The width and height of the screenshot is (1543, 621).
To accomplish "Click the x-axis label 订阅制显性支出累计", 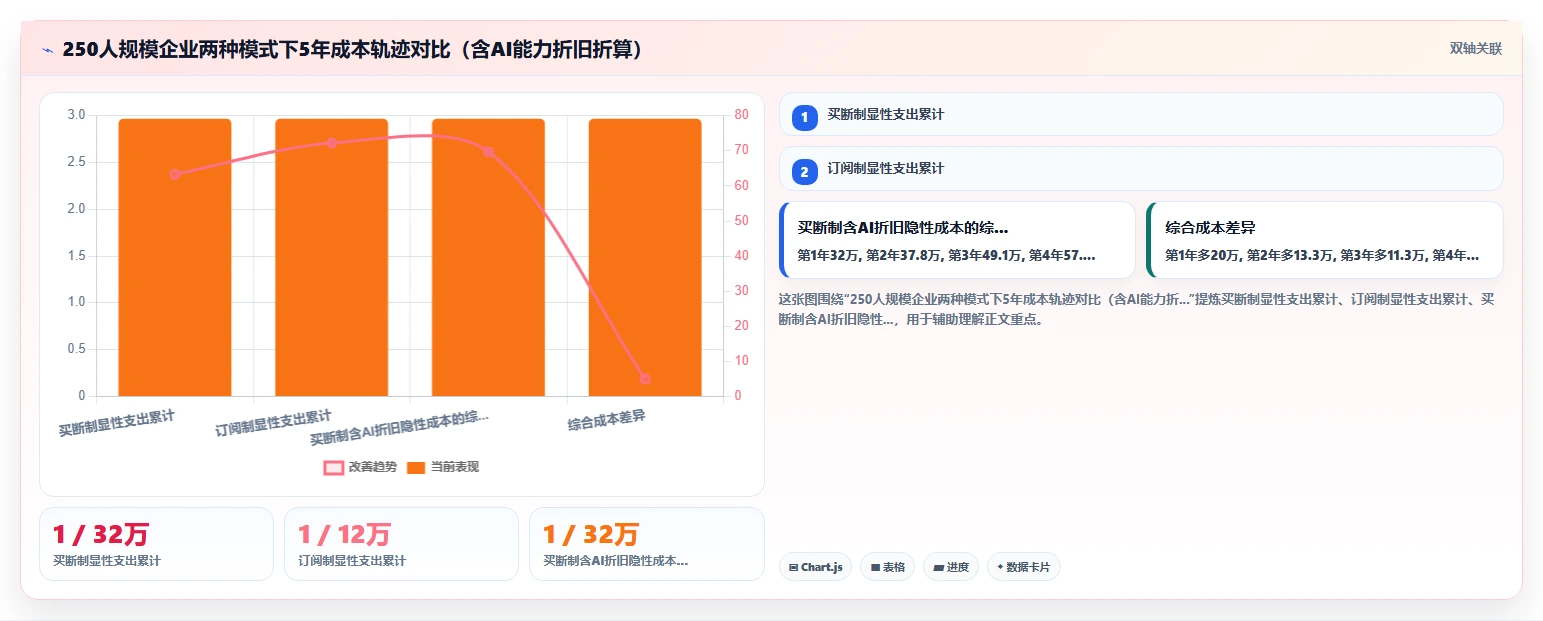I will coord(273,423).
